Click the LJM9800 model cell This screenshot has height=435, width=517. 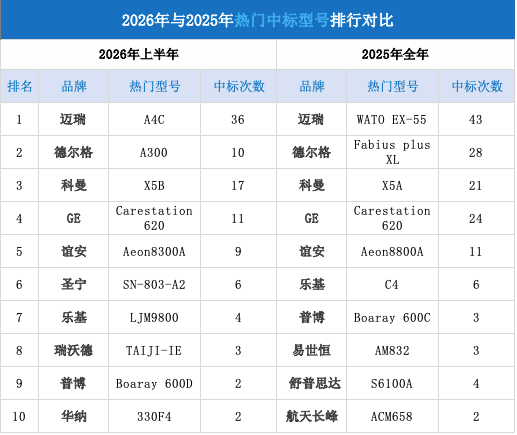click(154, 317)
